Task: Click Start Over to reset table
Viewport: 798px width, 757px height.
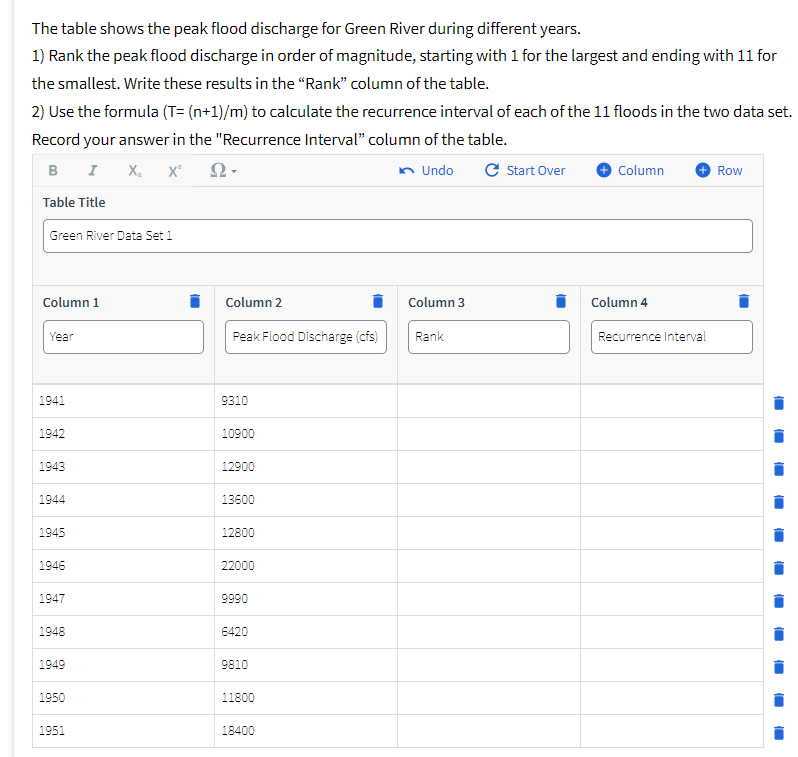Action: pos(525,171)
